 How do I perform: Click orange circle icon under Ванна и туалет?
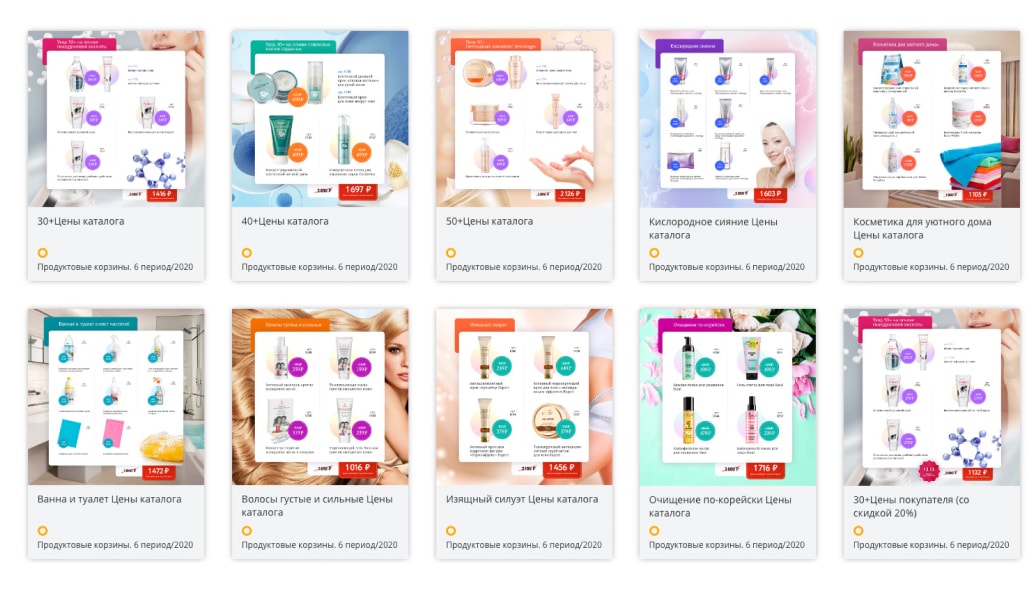tap(42, 531)
